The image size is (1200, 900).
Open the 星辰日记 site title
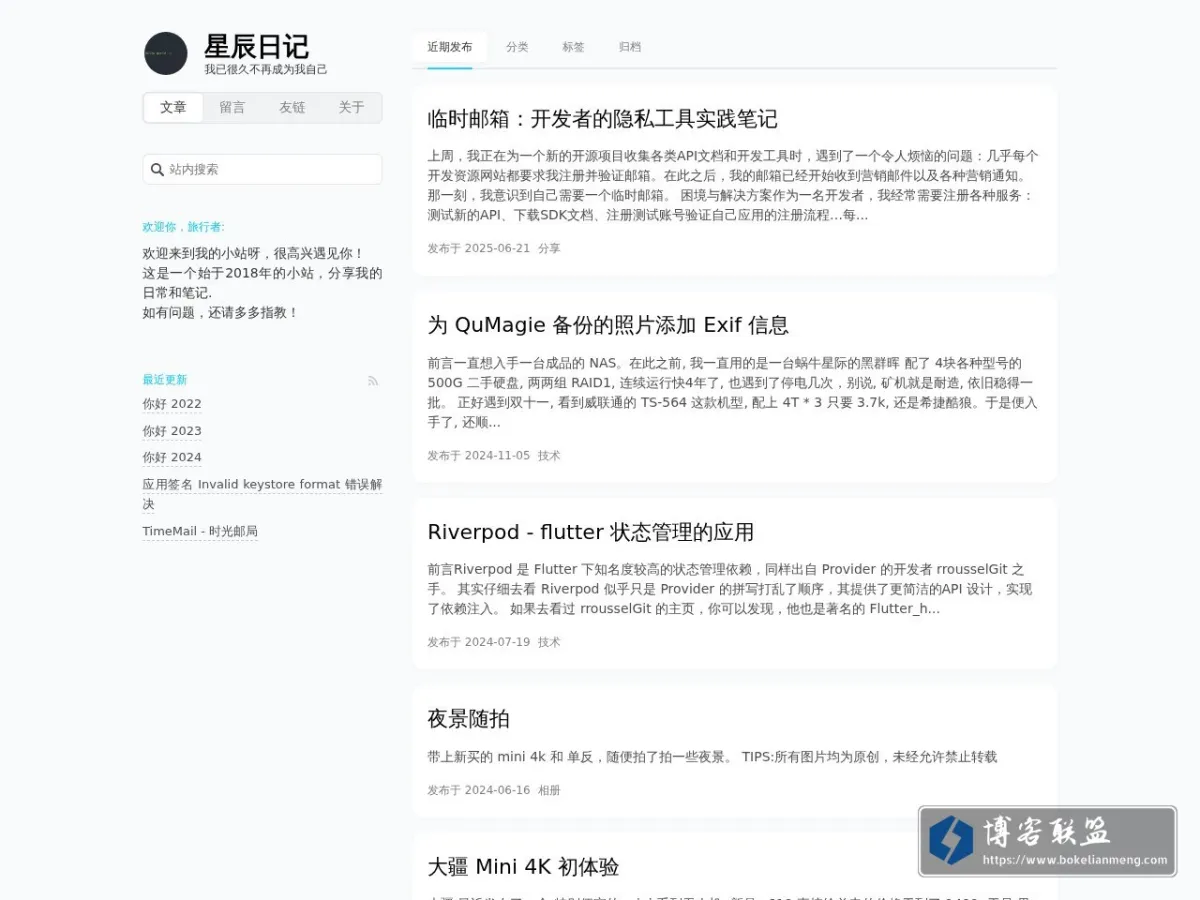pyautogui.click(x=256, y=46)
